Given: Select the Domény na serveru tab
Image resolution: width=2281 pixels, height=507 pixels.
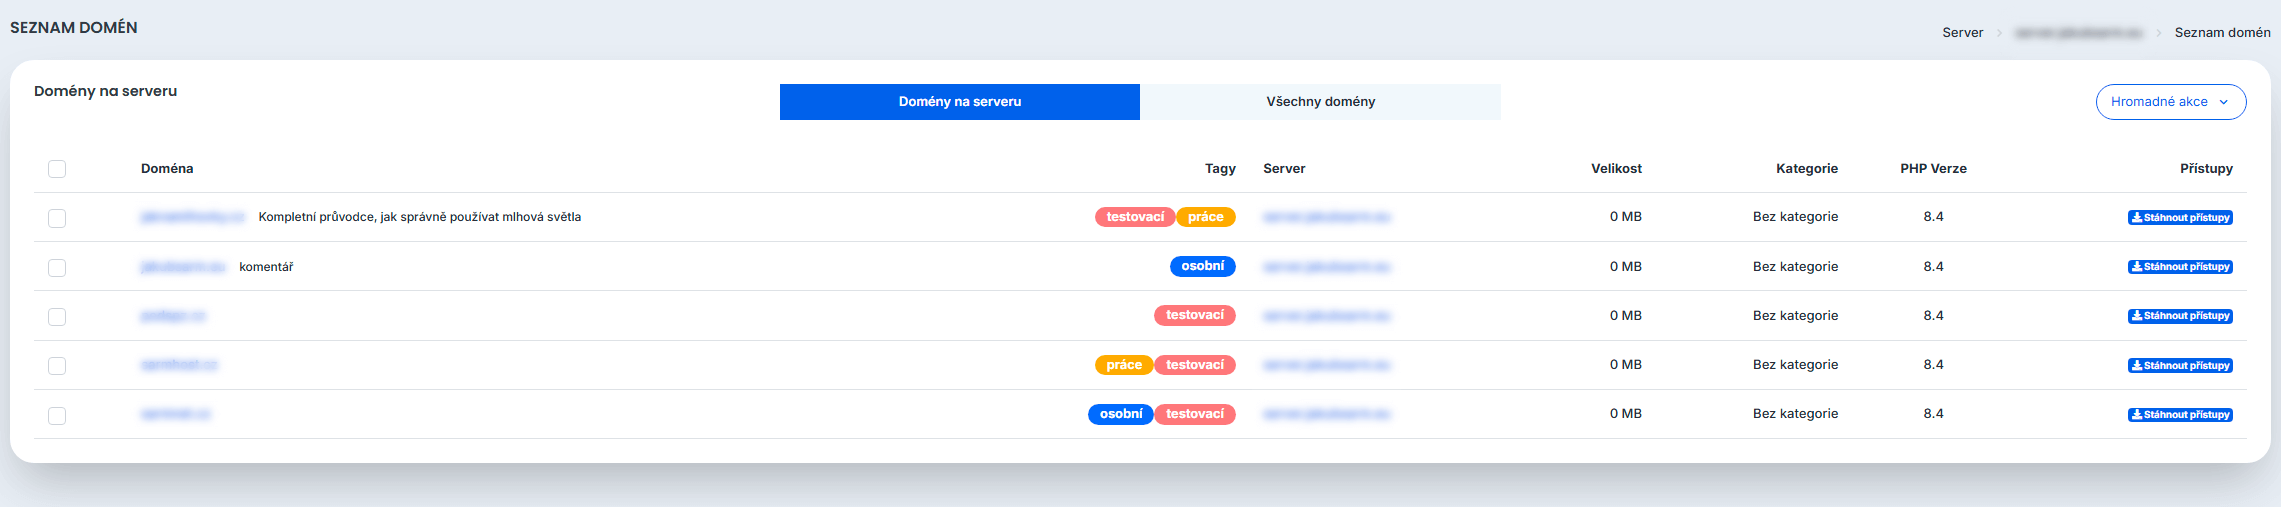Looking at the screenshot, I should (959, 102).
